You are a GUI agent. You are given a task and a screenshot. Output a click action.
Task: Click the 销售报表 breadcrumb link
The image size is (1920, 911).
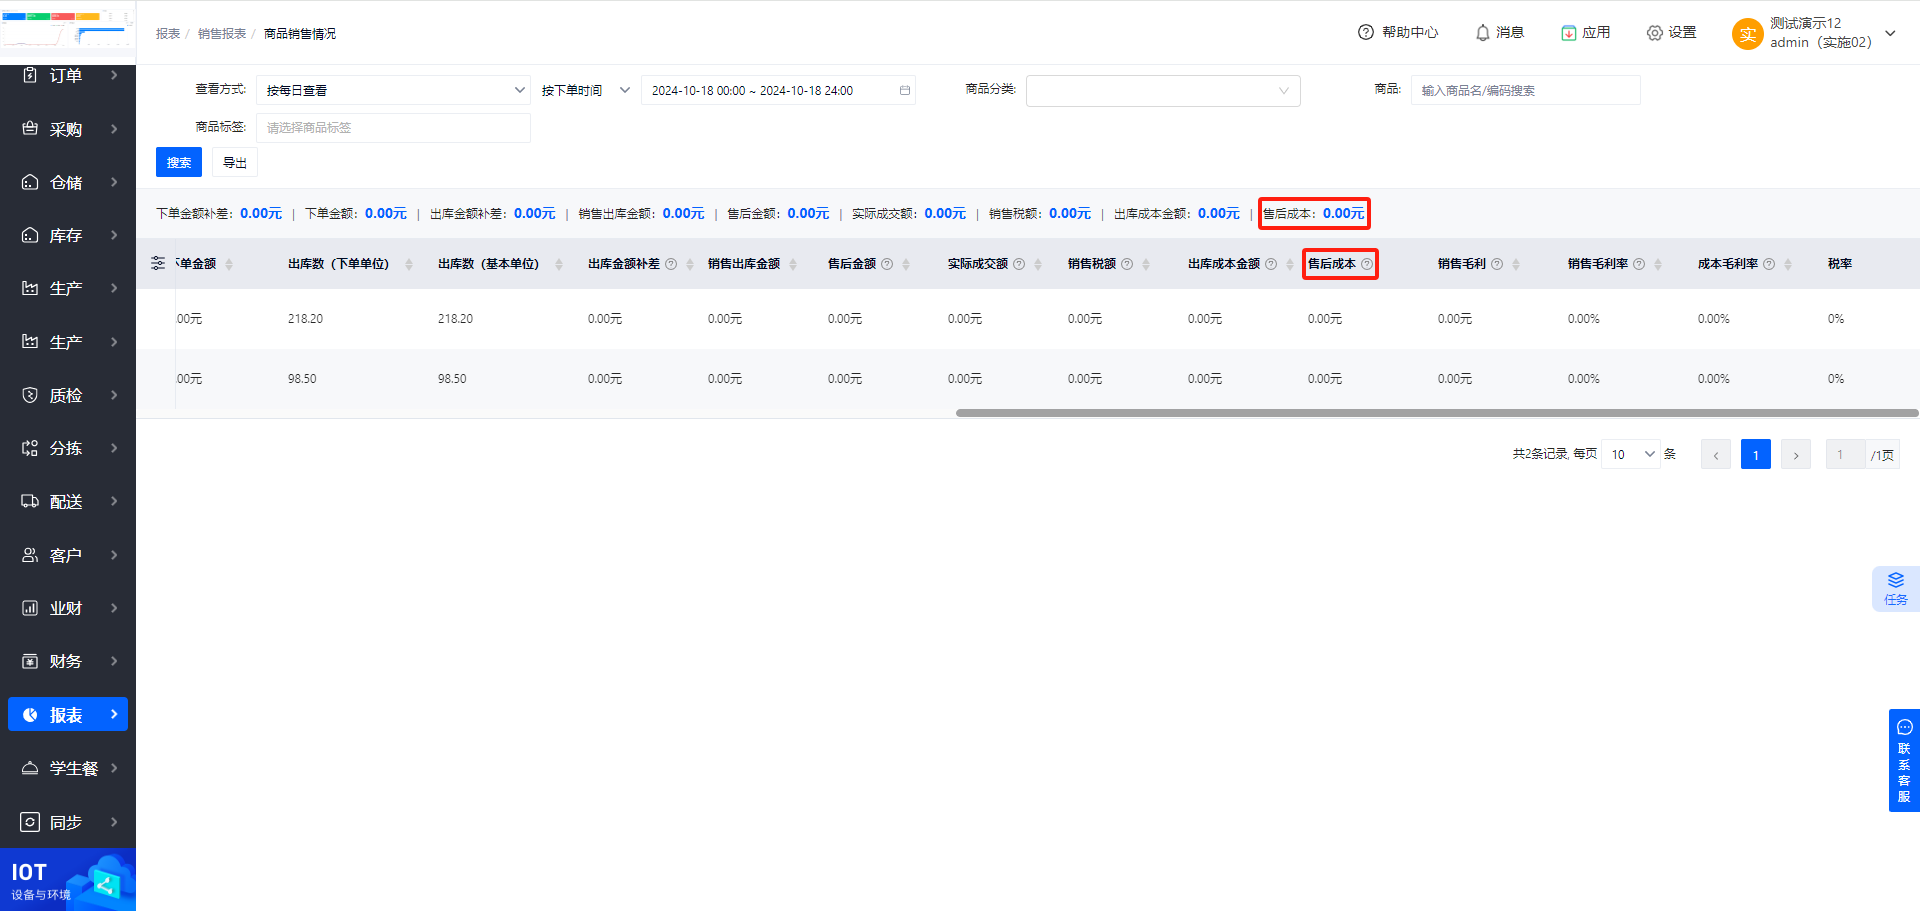222,34
